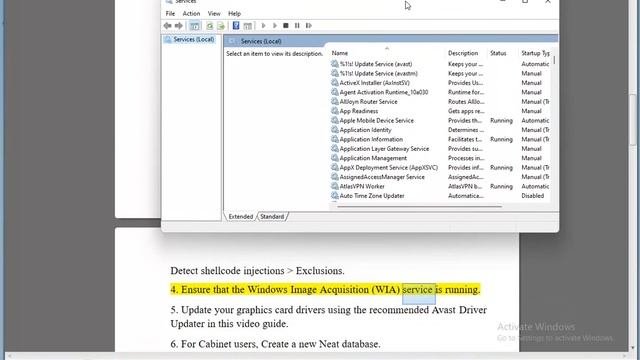Click gear icon beside AppX Deployment Service
640x360 pixels.
coord(335,167)
